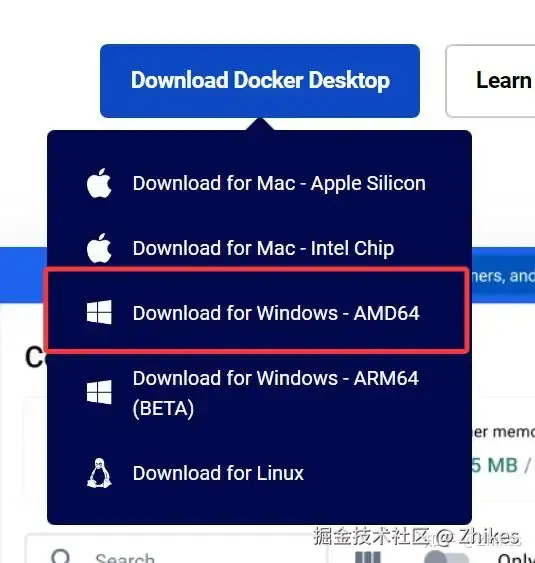The height and width of the screenshot is (563, 535).
Task: Click the partially hidden 'C' heading
Action: [35, 357]
